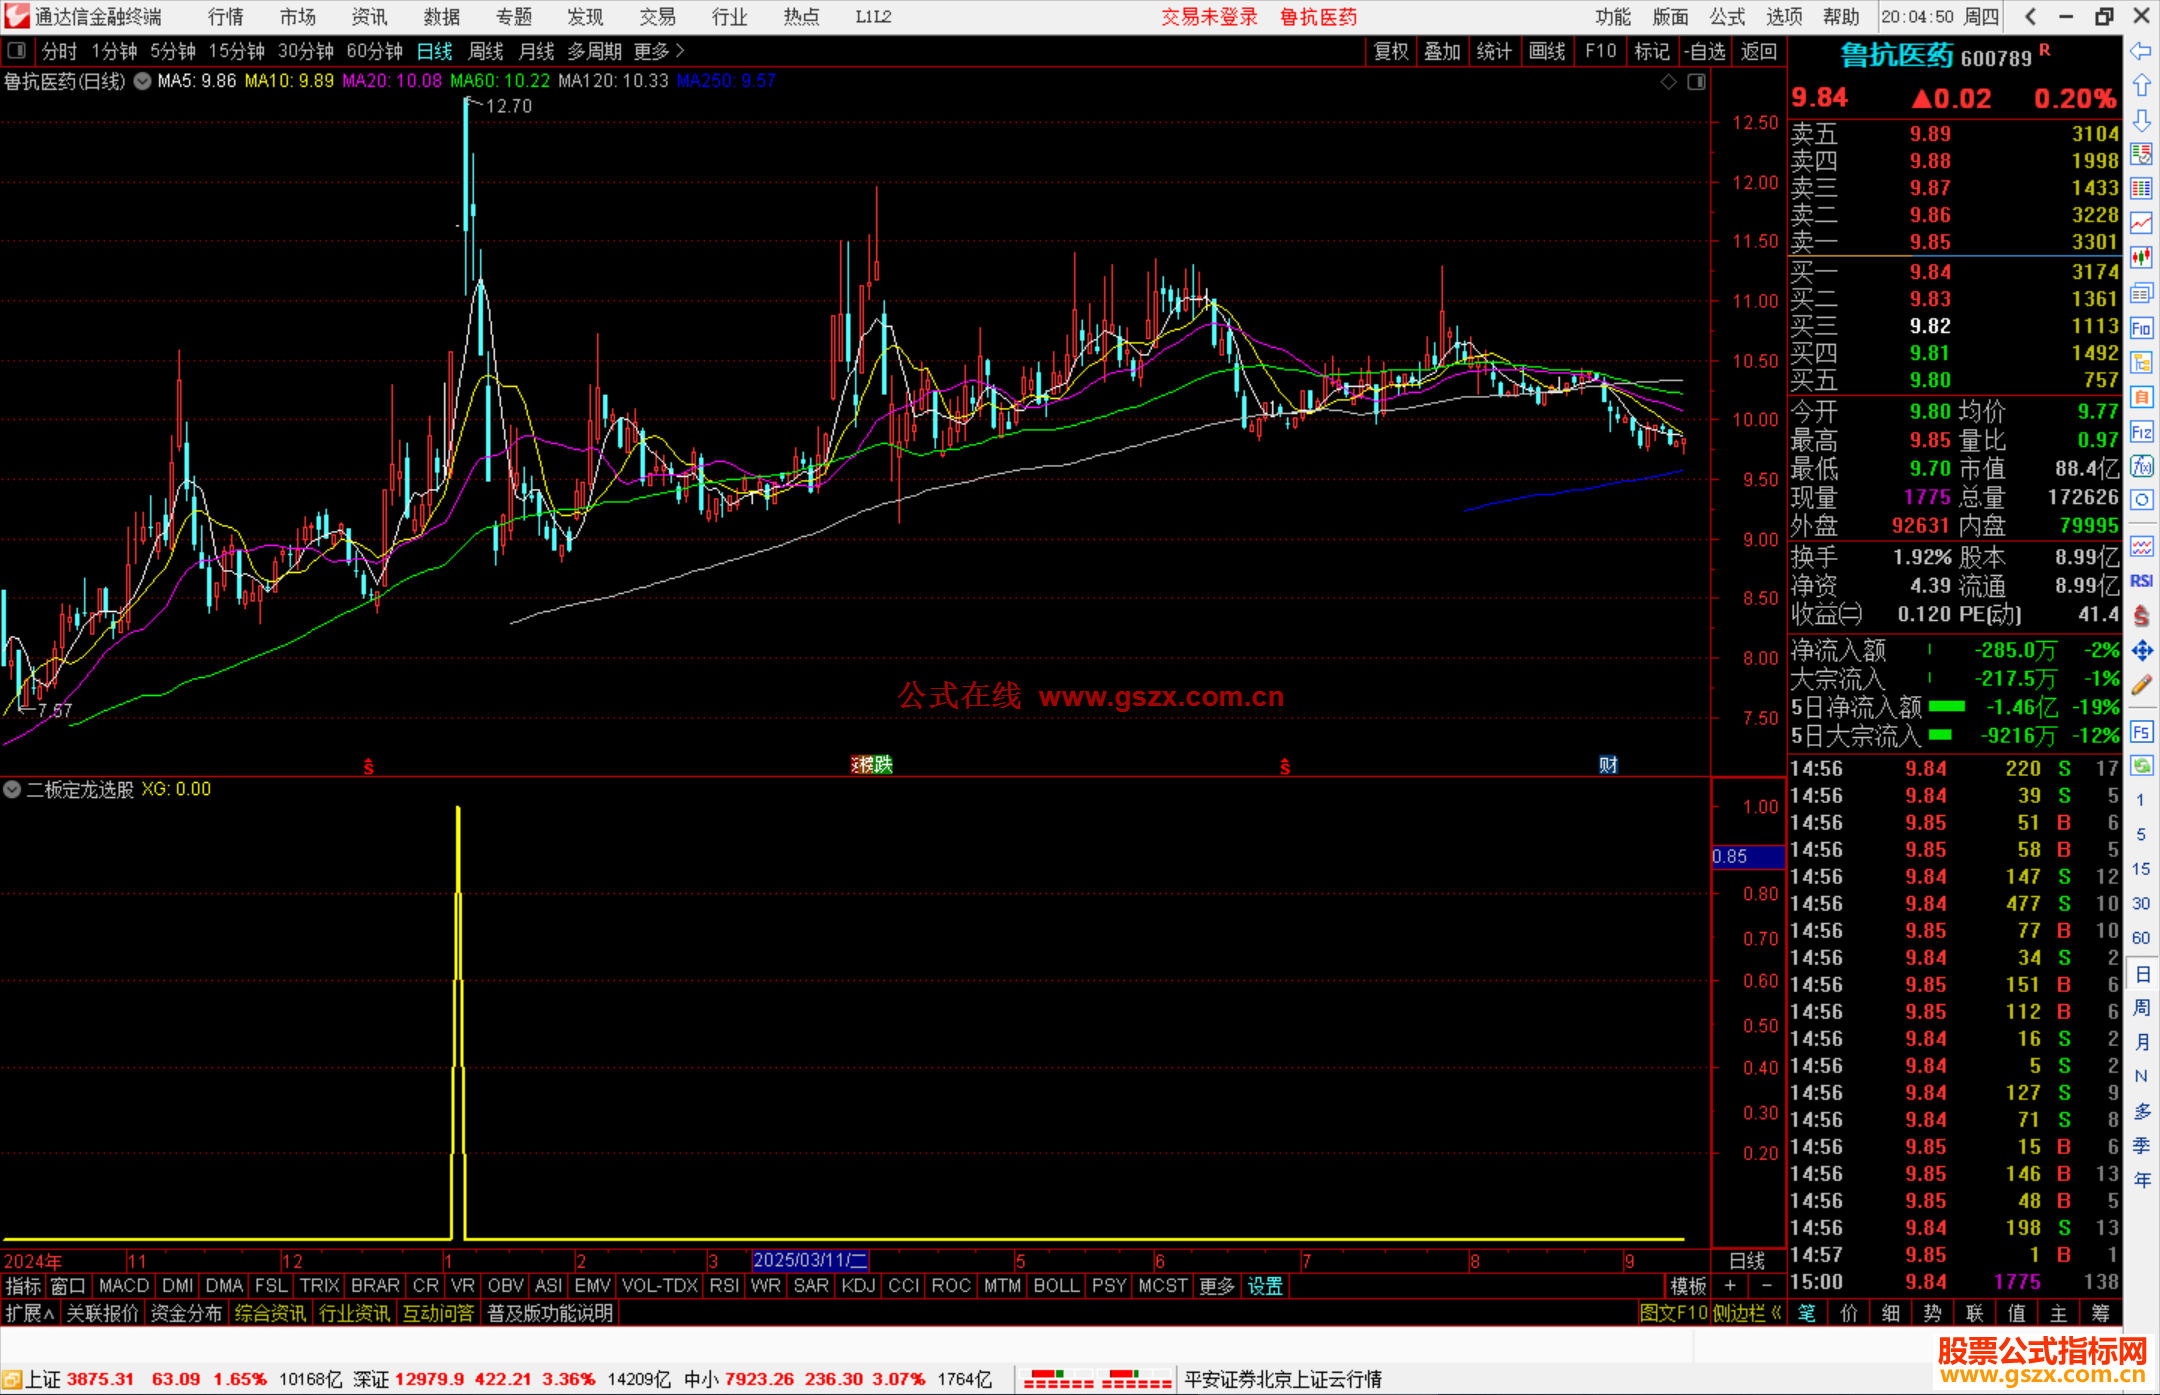
Task: Click the 财 marker at chart bottom
Action: 1608,765
